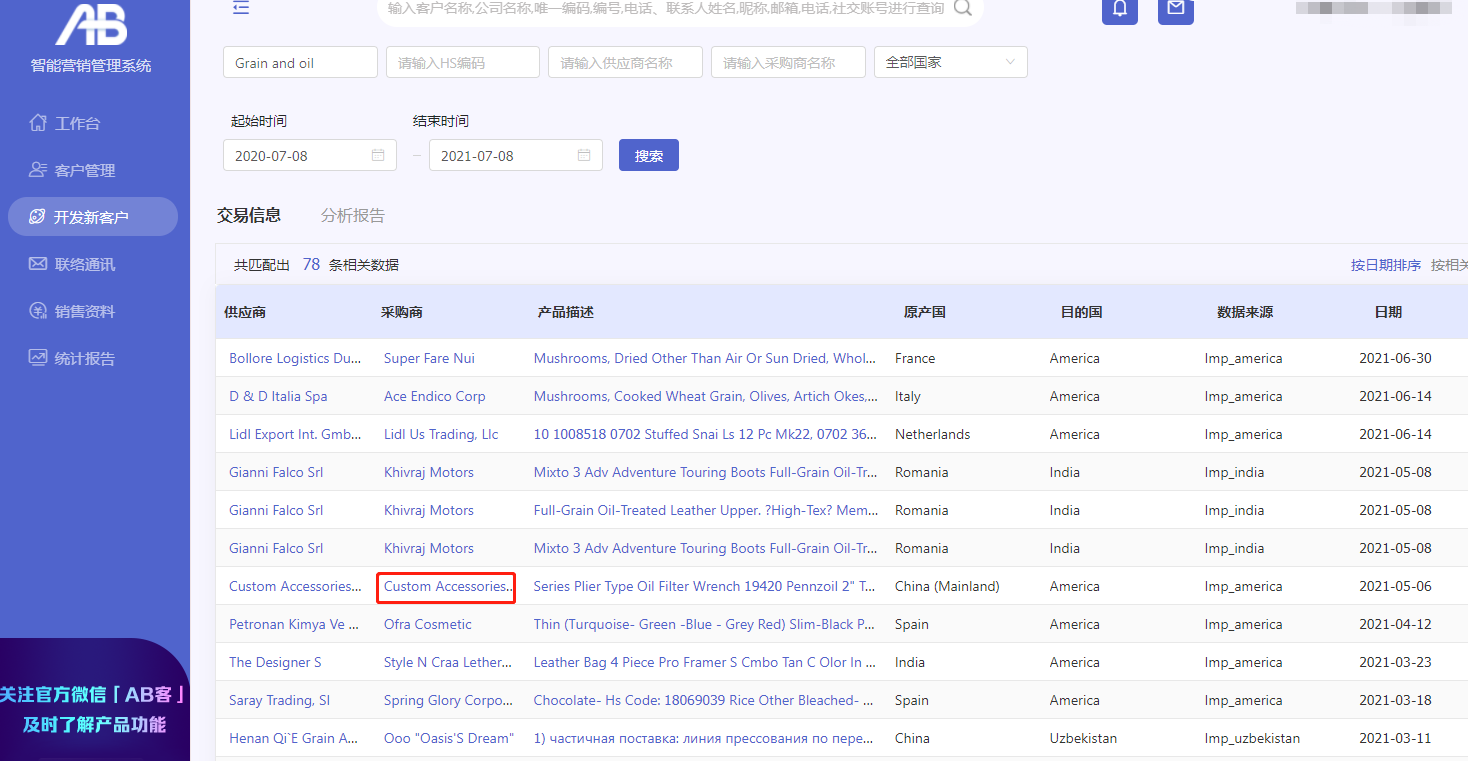
Task: Open product Leather Bag 4 Piece Pro Framer
Action: 705,662
